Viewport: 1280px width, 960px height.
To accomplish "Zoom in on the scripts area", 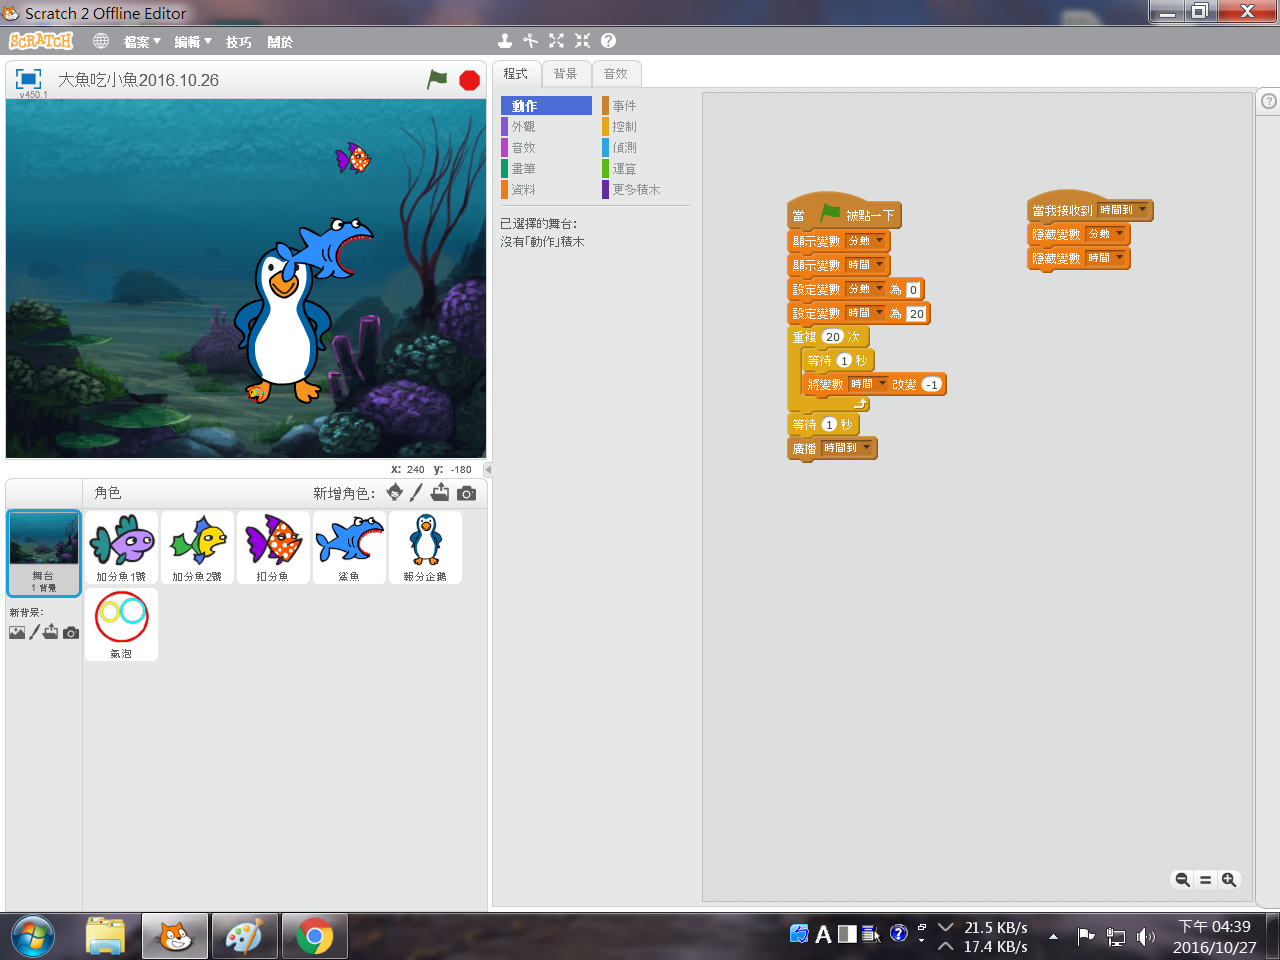I will point(1229,880).
